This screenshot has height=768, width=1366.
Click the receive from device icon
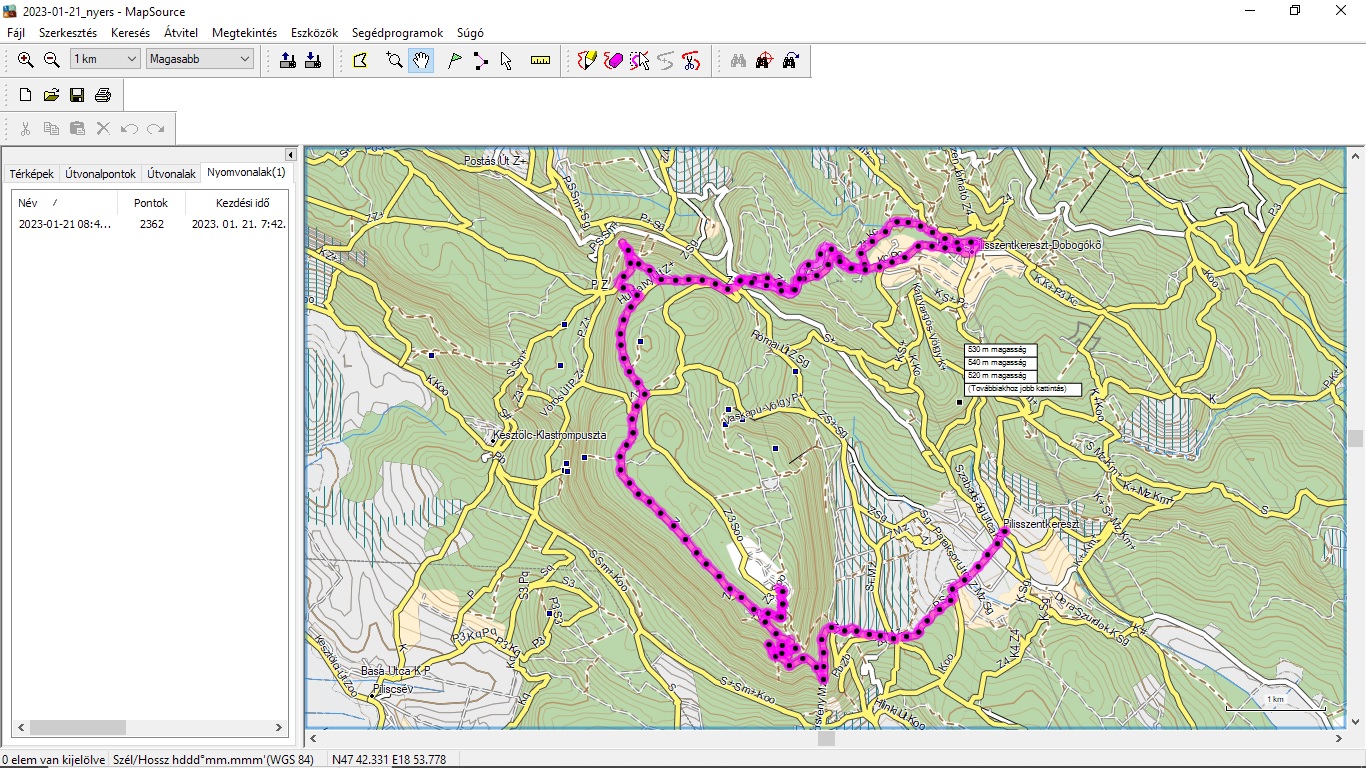coord(313,60)
